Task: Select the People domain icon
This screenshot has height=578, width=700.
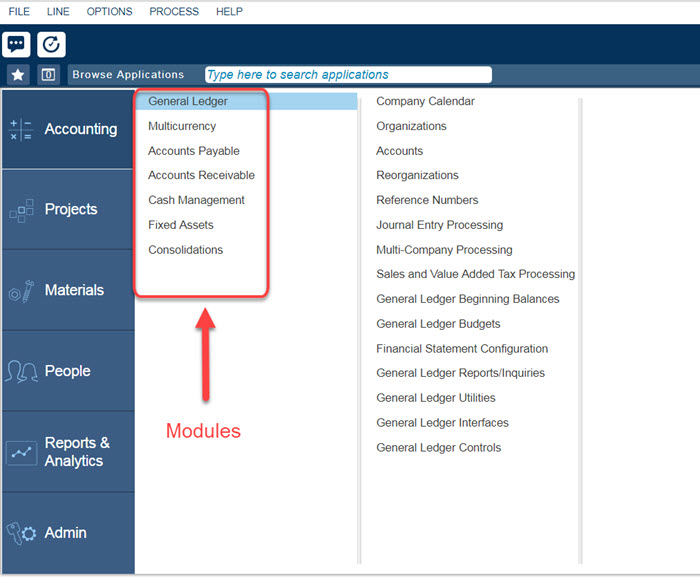Action: tap(21, 371)
